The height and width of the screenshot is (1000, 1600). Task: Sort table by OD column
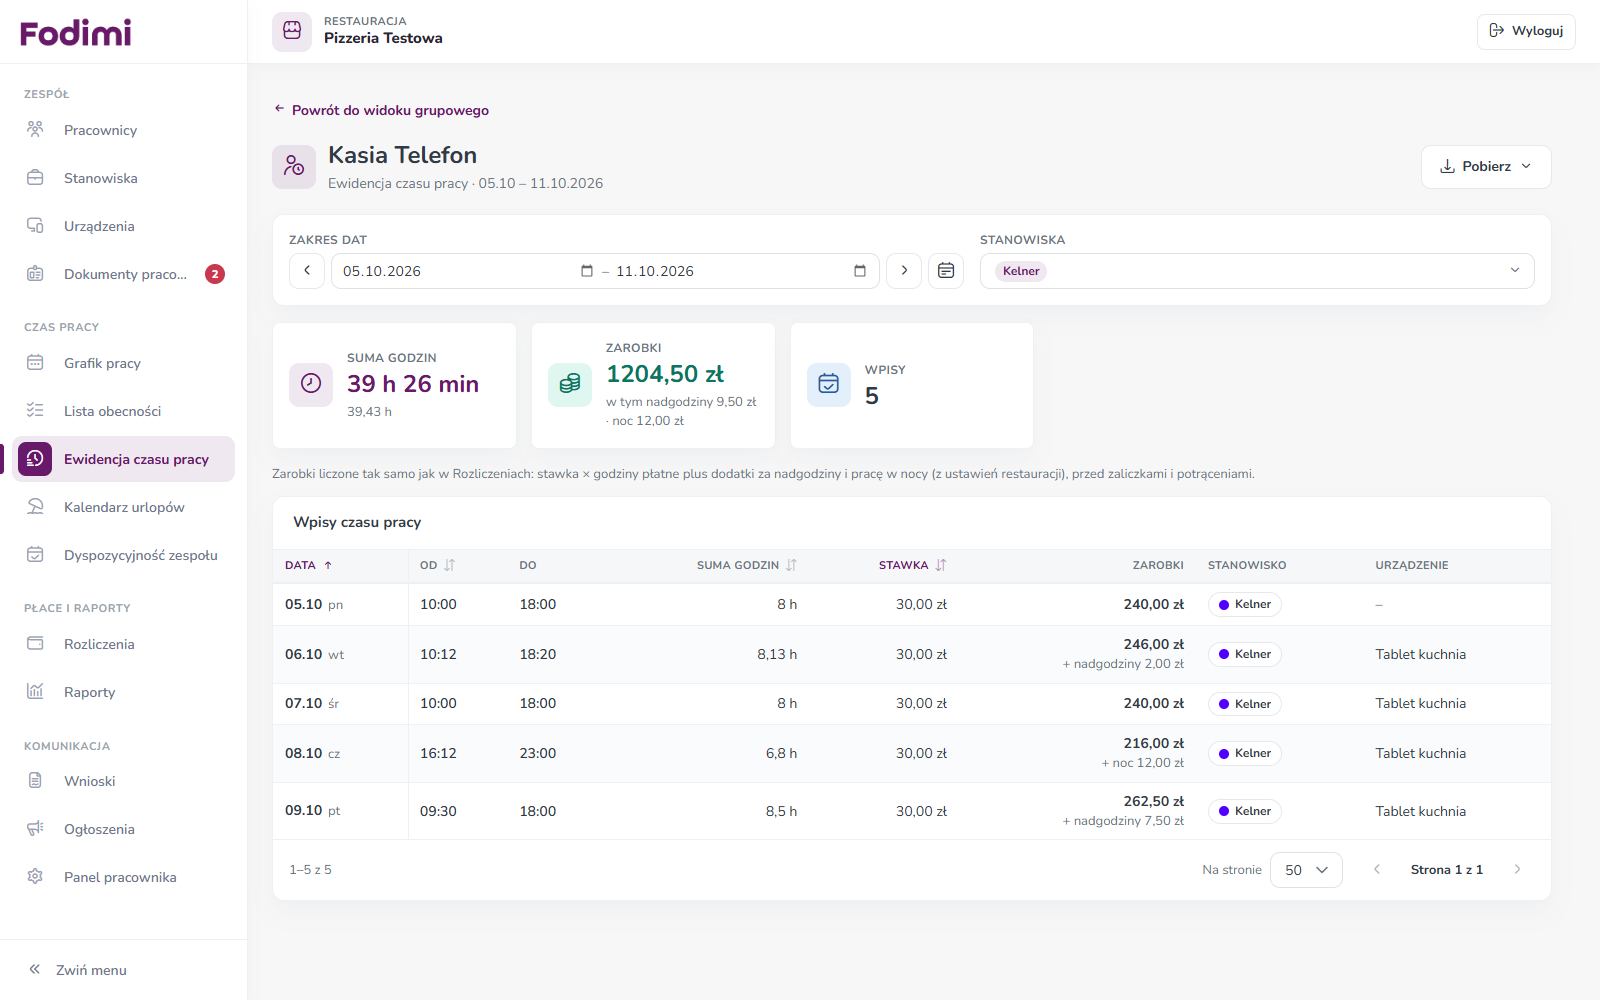tap(437, 565)
